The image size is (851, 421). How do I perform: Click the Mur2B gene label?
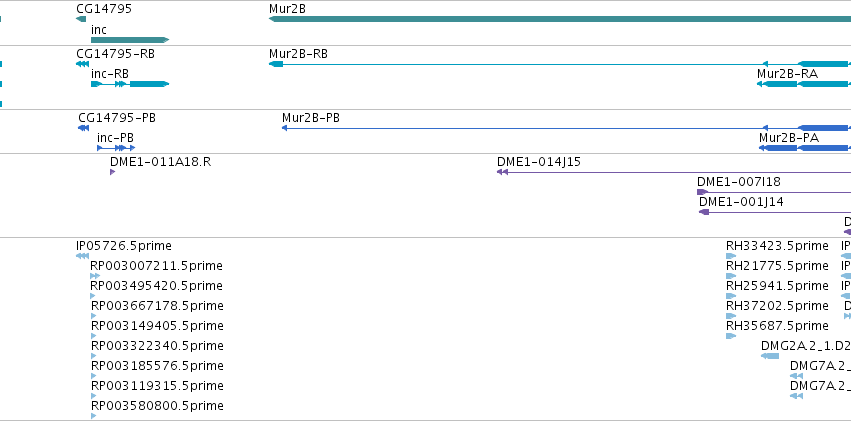(287, 9)
